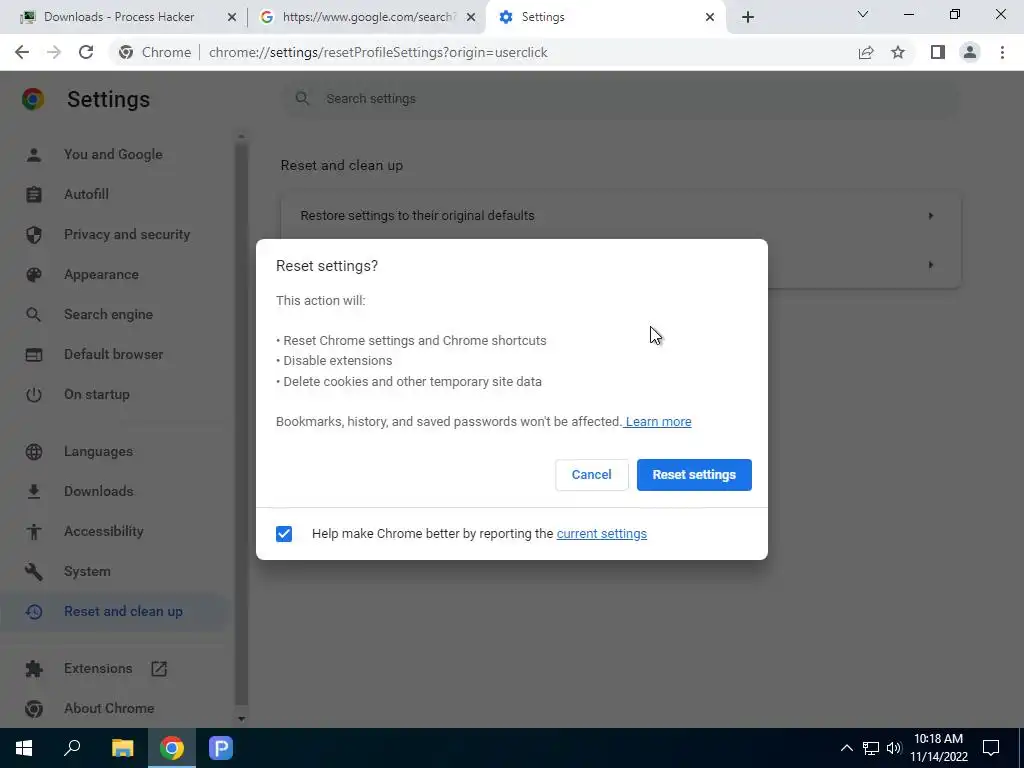This screenshot has width=1024, height=768.
Task: Open the Learn more link
Action: tap(658, 422)
